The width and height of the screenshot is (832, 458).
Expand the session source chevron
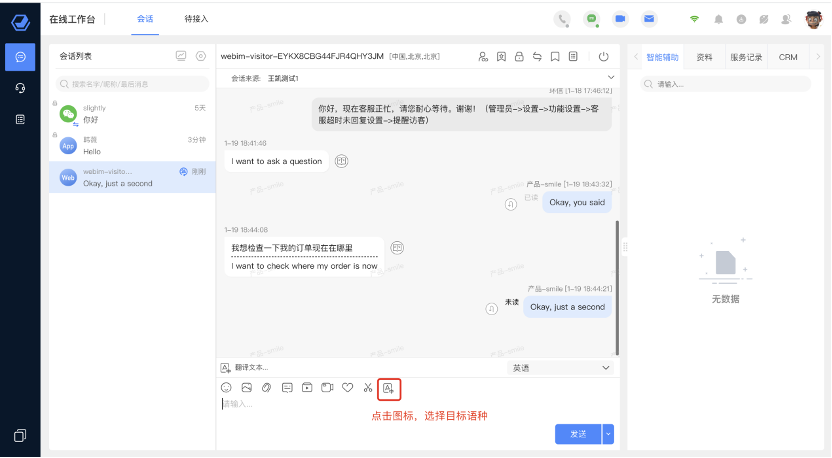point(611,77)
